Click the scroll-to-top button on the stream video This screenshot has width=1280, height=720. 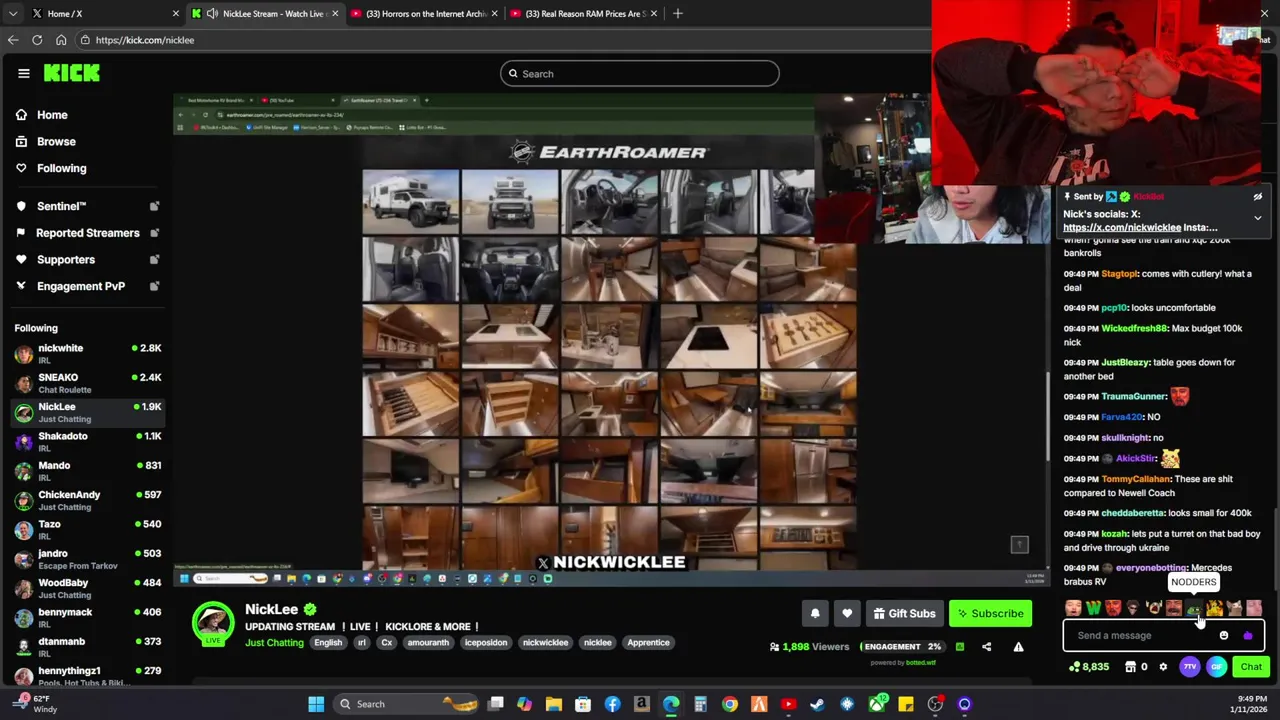(x=1019, y=545)
